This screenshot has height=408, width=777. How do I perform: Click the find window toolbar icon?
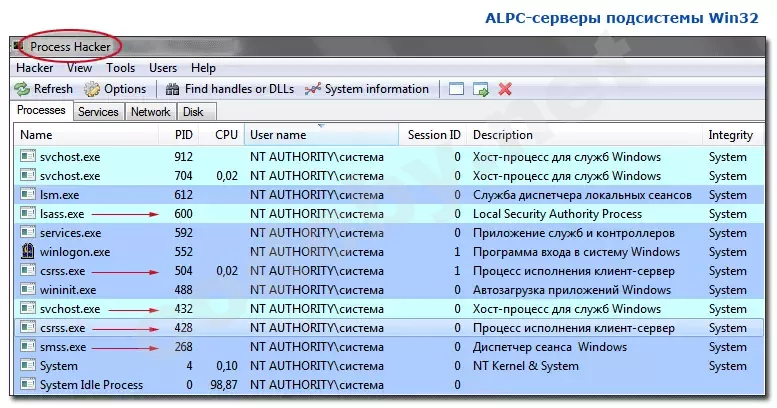pos(456,89)
